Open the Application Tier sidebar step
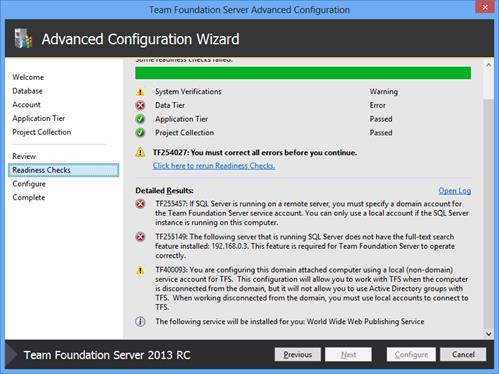Image resolution: width=499 pixels, height=374 pixels. pos(39,118)
